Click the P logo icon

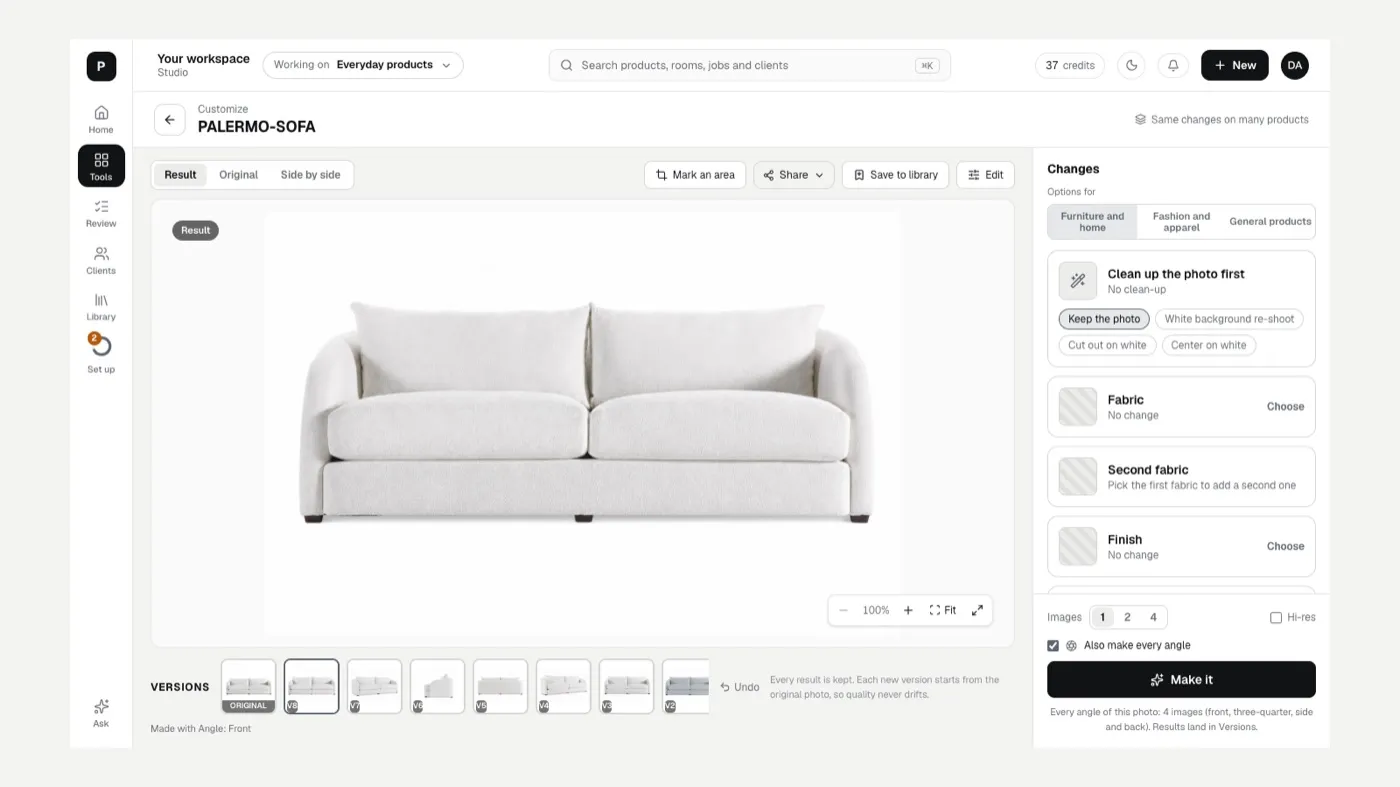coord(101,66)
